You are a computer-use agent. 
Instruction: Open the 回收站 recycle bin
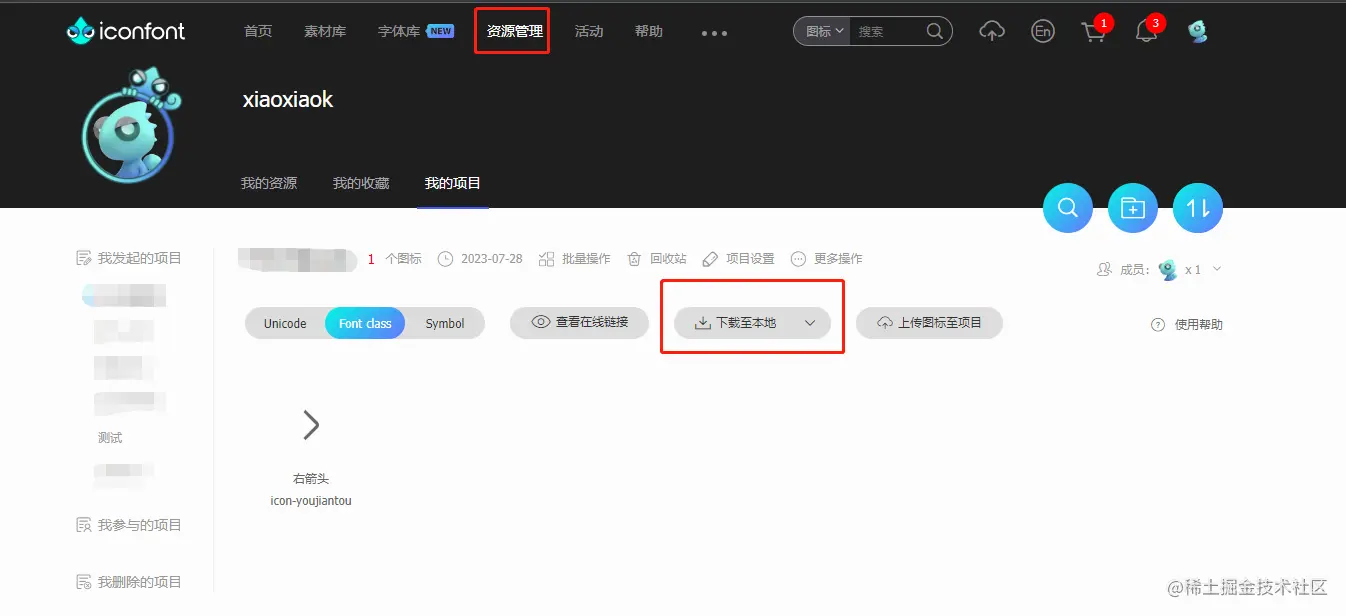656,259
